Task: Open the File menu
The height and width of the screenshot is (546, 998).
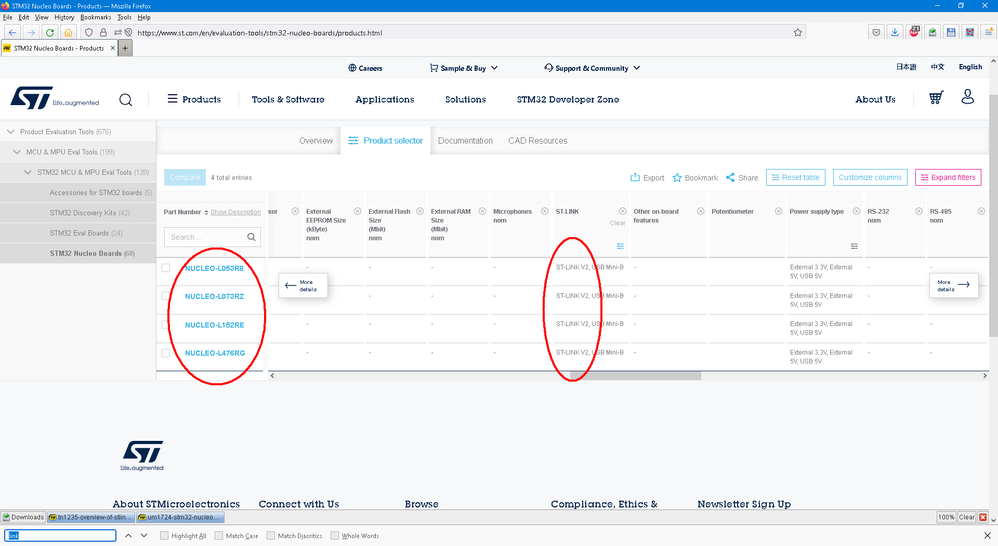Action: click(8, 17)
